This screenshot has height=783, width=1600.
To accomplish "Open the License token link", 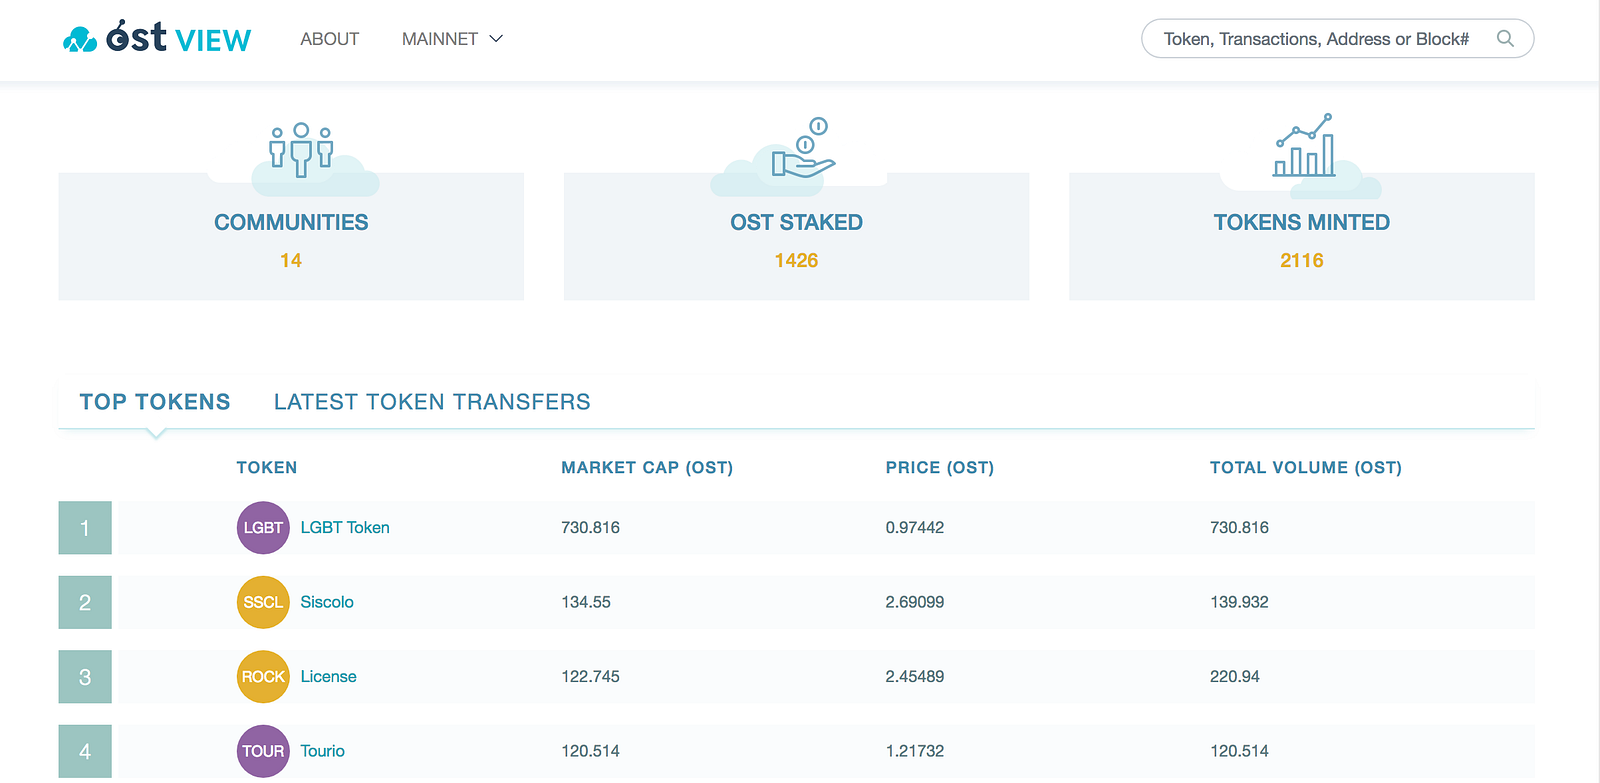I will click(329, 677).
